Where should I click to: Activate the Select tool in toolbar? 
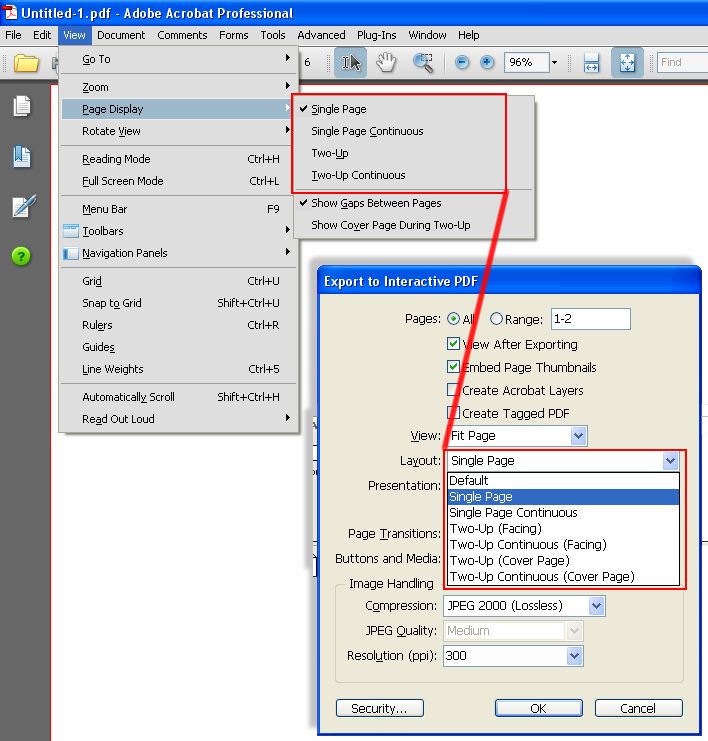coord(350,62)
